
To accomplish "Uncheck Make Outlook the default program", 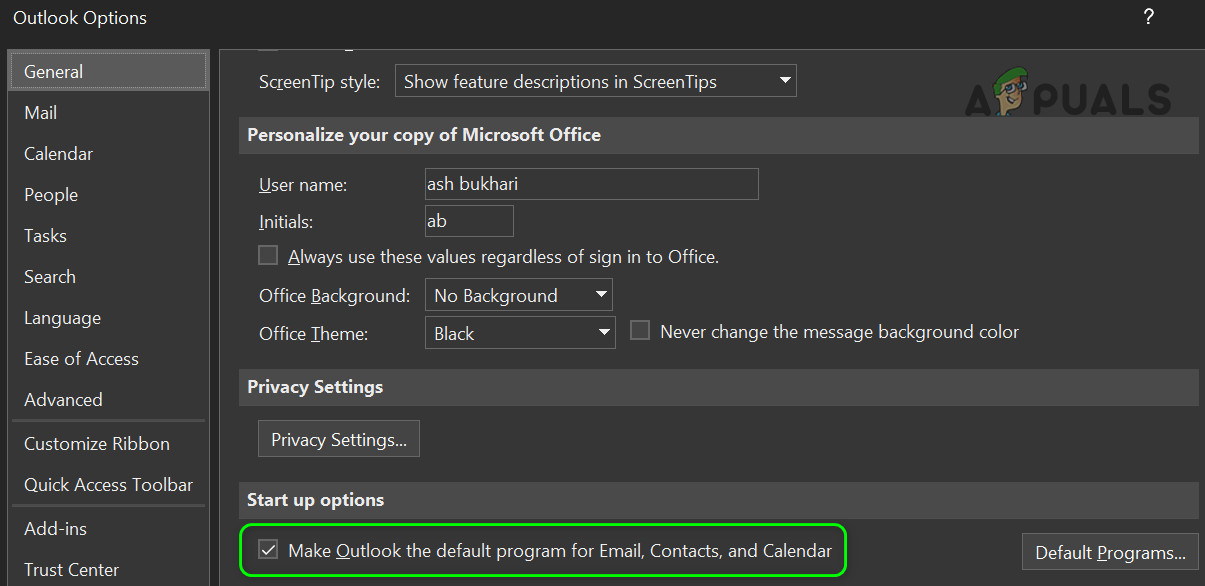I will click(268, 550).
